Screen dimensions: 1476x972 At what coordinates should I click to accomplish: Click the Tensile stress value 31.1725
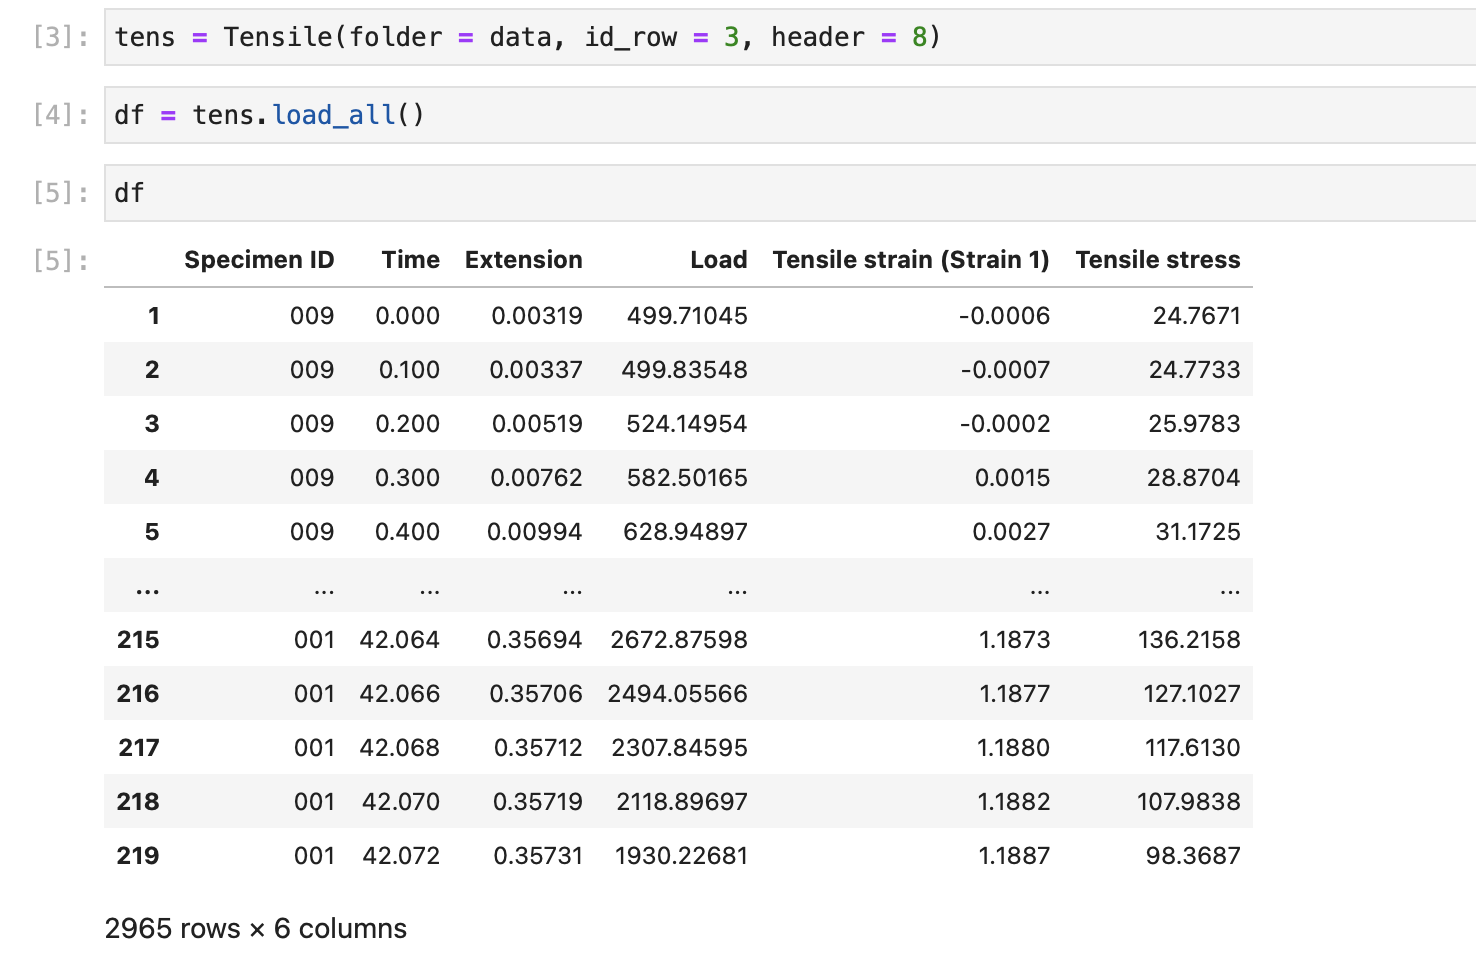[1198, 532]
